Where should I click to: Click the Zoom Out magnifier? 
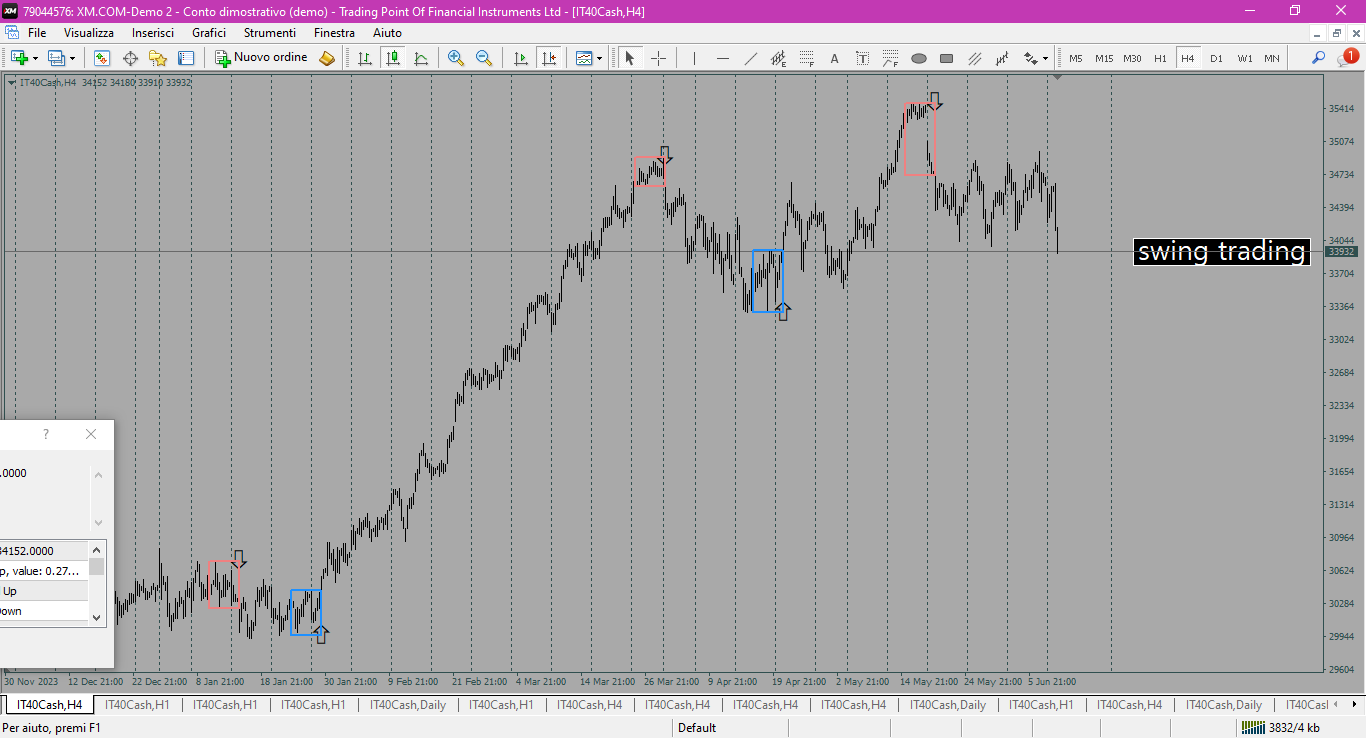coord(484,58)
